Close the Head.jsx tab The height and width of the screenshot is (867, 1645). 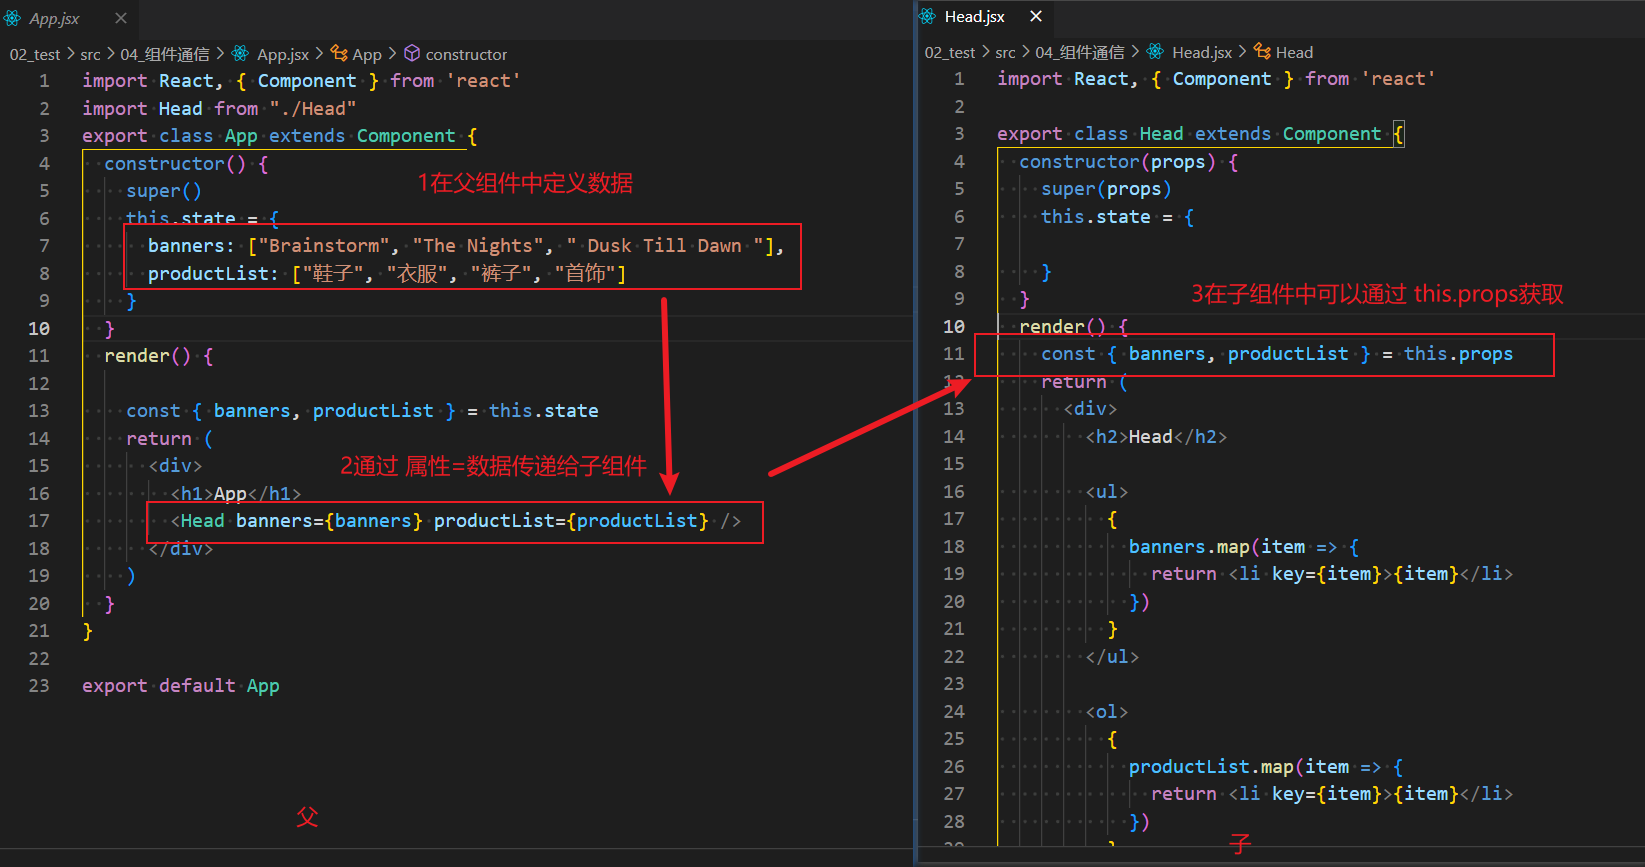[x=1036, y=17]
